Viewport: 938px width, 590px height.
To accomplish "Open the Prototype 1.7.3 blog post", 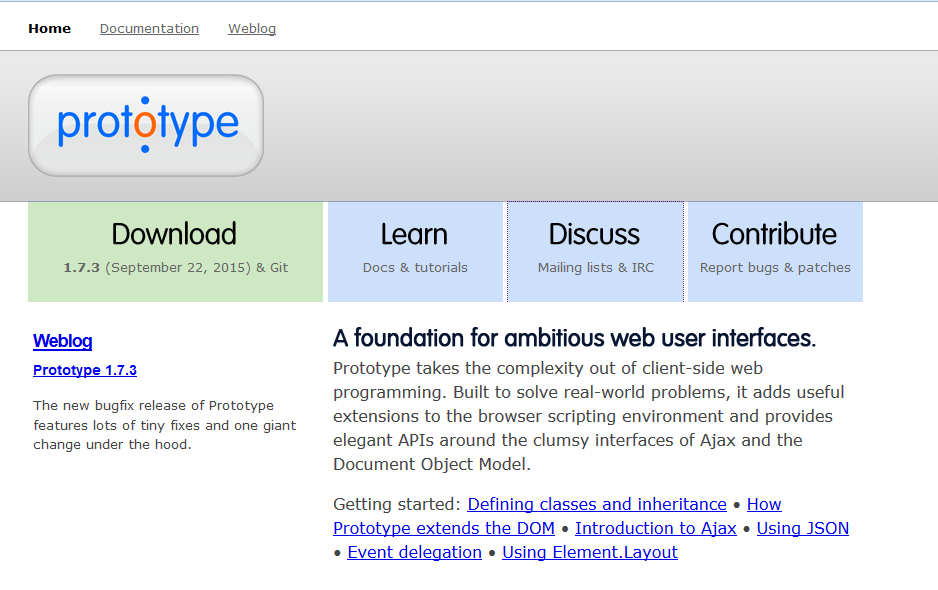I will click(85, 370).
